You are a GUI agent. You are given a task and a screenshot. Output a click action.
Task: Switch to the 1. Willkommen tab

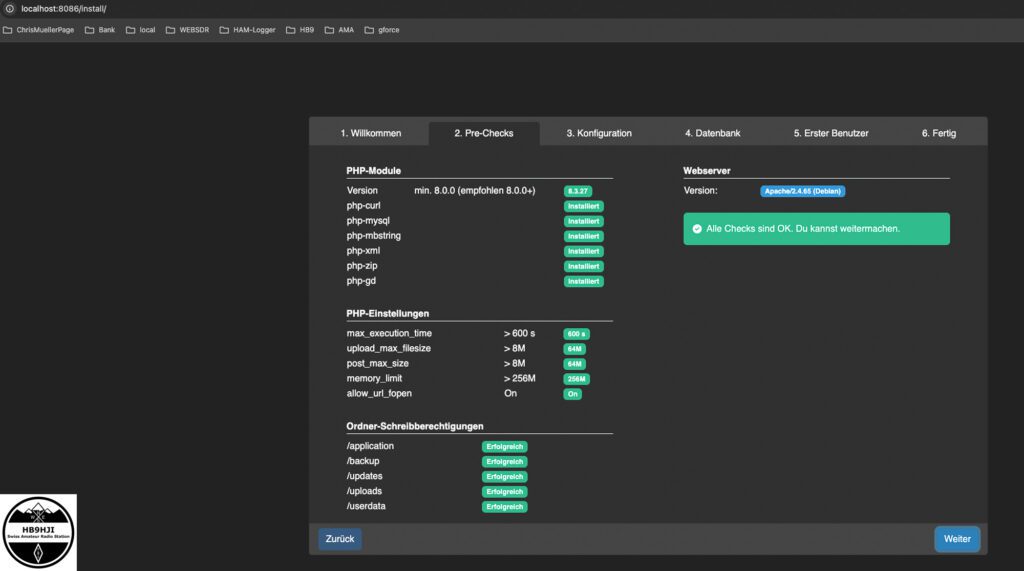point(371,133)
